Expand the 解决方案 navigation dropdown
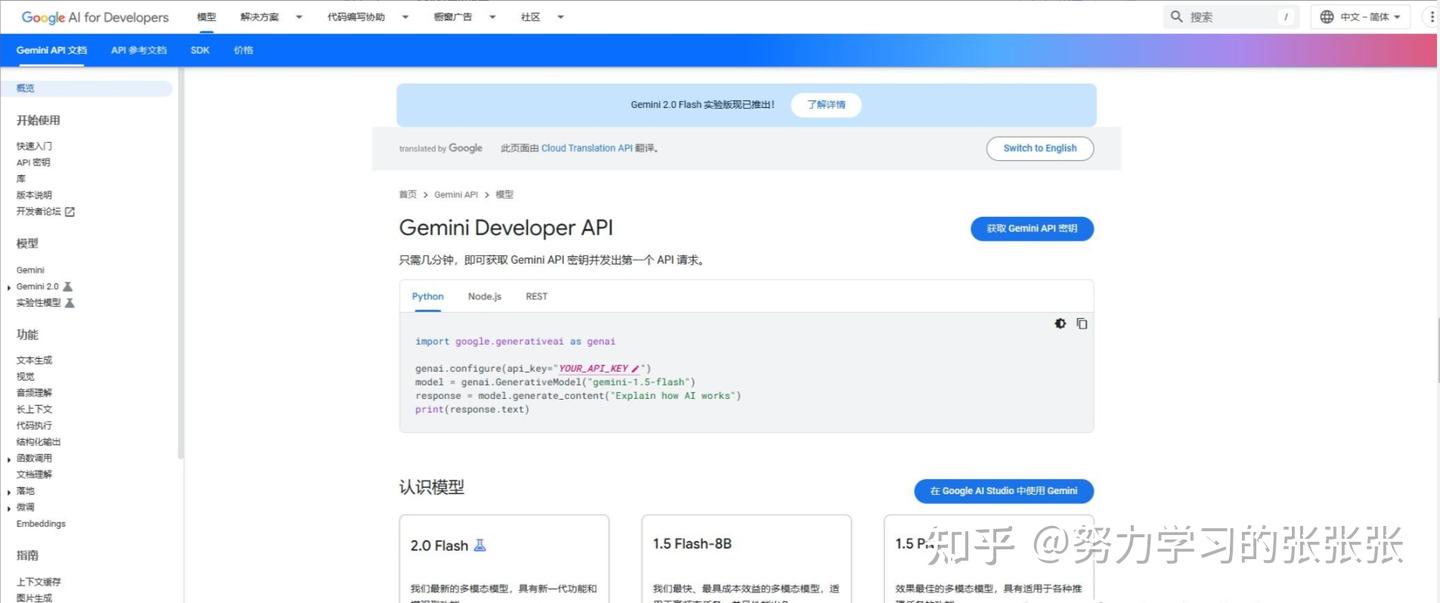The image size is (1440, 603). pos(298,16)
